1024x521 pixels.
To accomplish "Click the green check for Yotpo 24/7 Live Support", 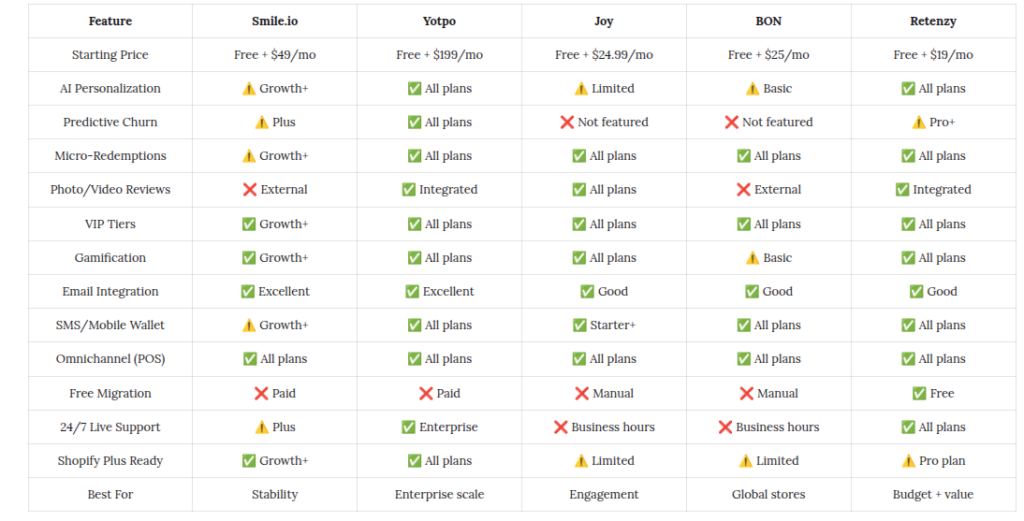I will pos(408,427).
